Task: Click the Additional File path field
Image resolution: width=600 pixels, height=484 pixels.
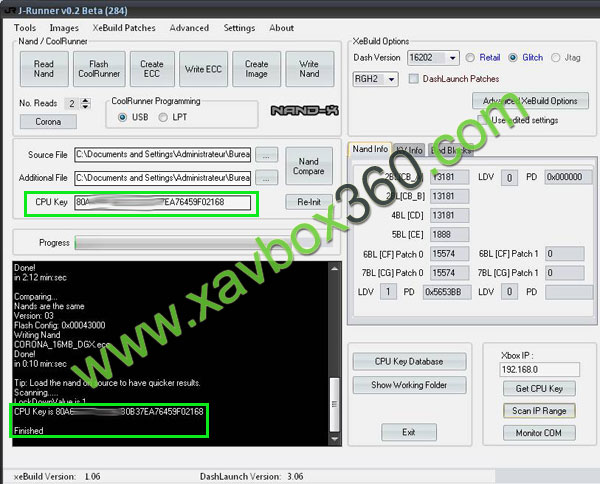Action: pos(163,178)
